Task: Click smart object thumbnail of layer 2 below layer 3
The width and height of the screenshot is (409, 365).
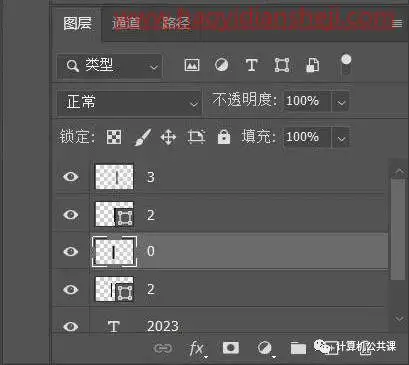Action: point(115,214)
